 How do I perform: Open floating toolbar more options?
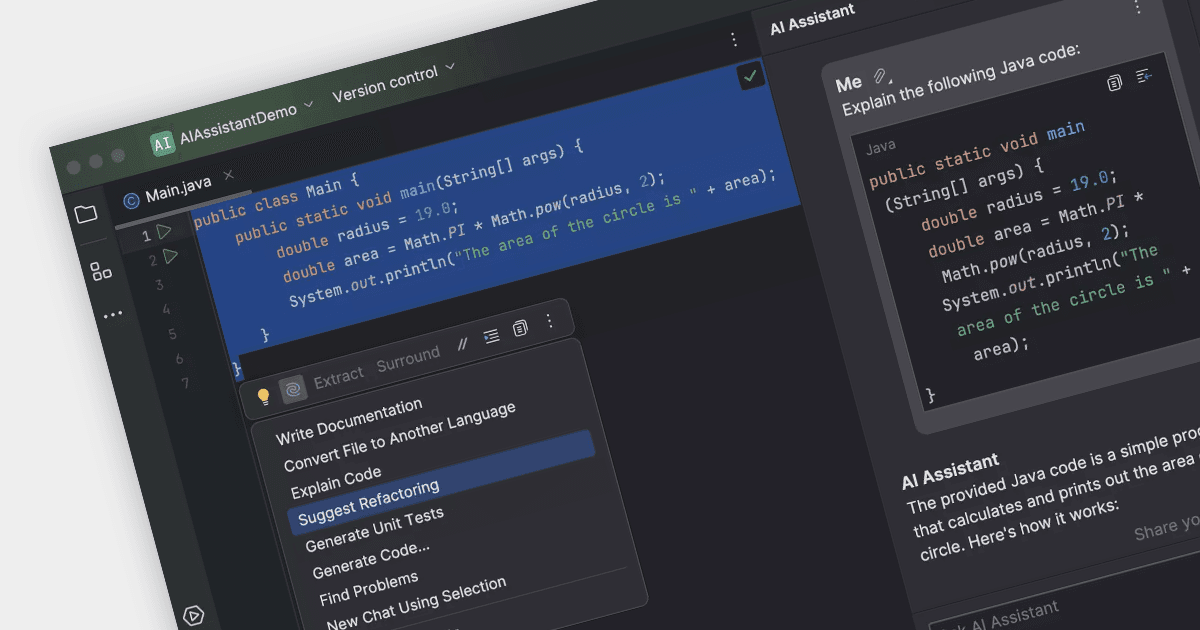click(549, 321)
